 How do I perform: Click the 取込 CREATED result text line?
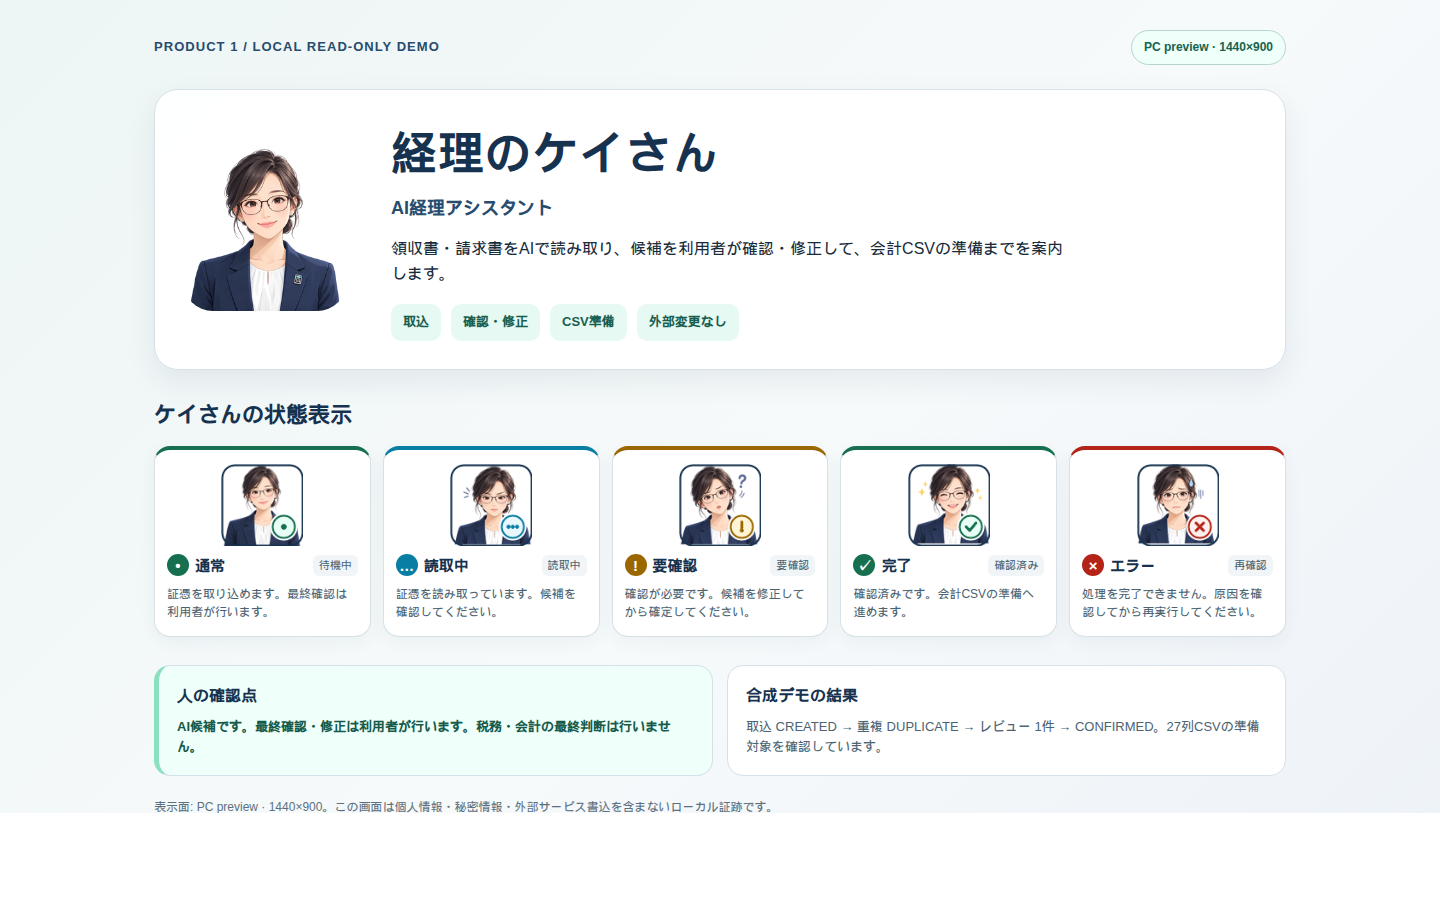point(1003,737)
